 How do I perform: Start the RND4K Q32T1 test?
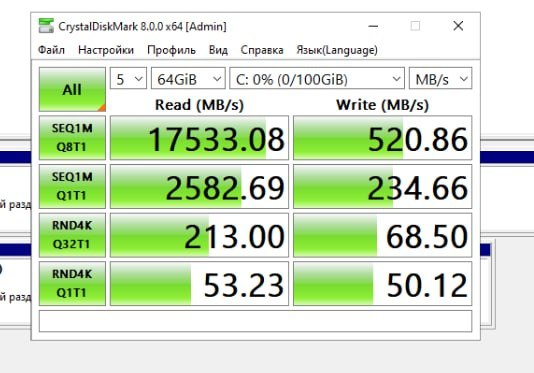coord(72,235)
